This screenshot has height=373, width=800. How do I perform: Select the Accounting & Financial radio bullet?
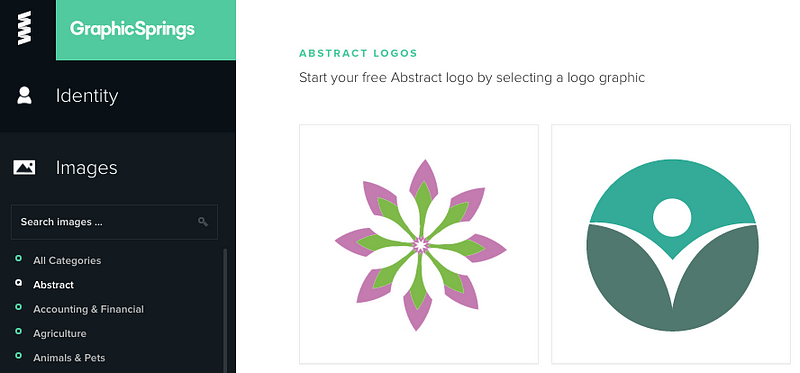tap(18, 307)
